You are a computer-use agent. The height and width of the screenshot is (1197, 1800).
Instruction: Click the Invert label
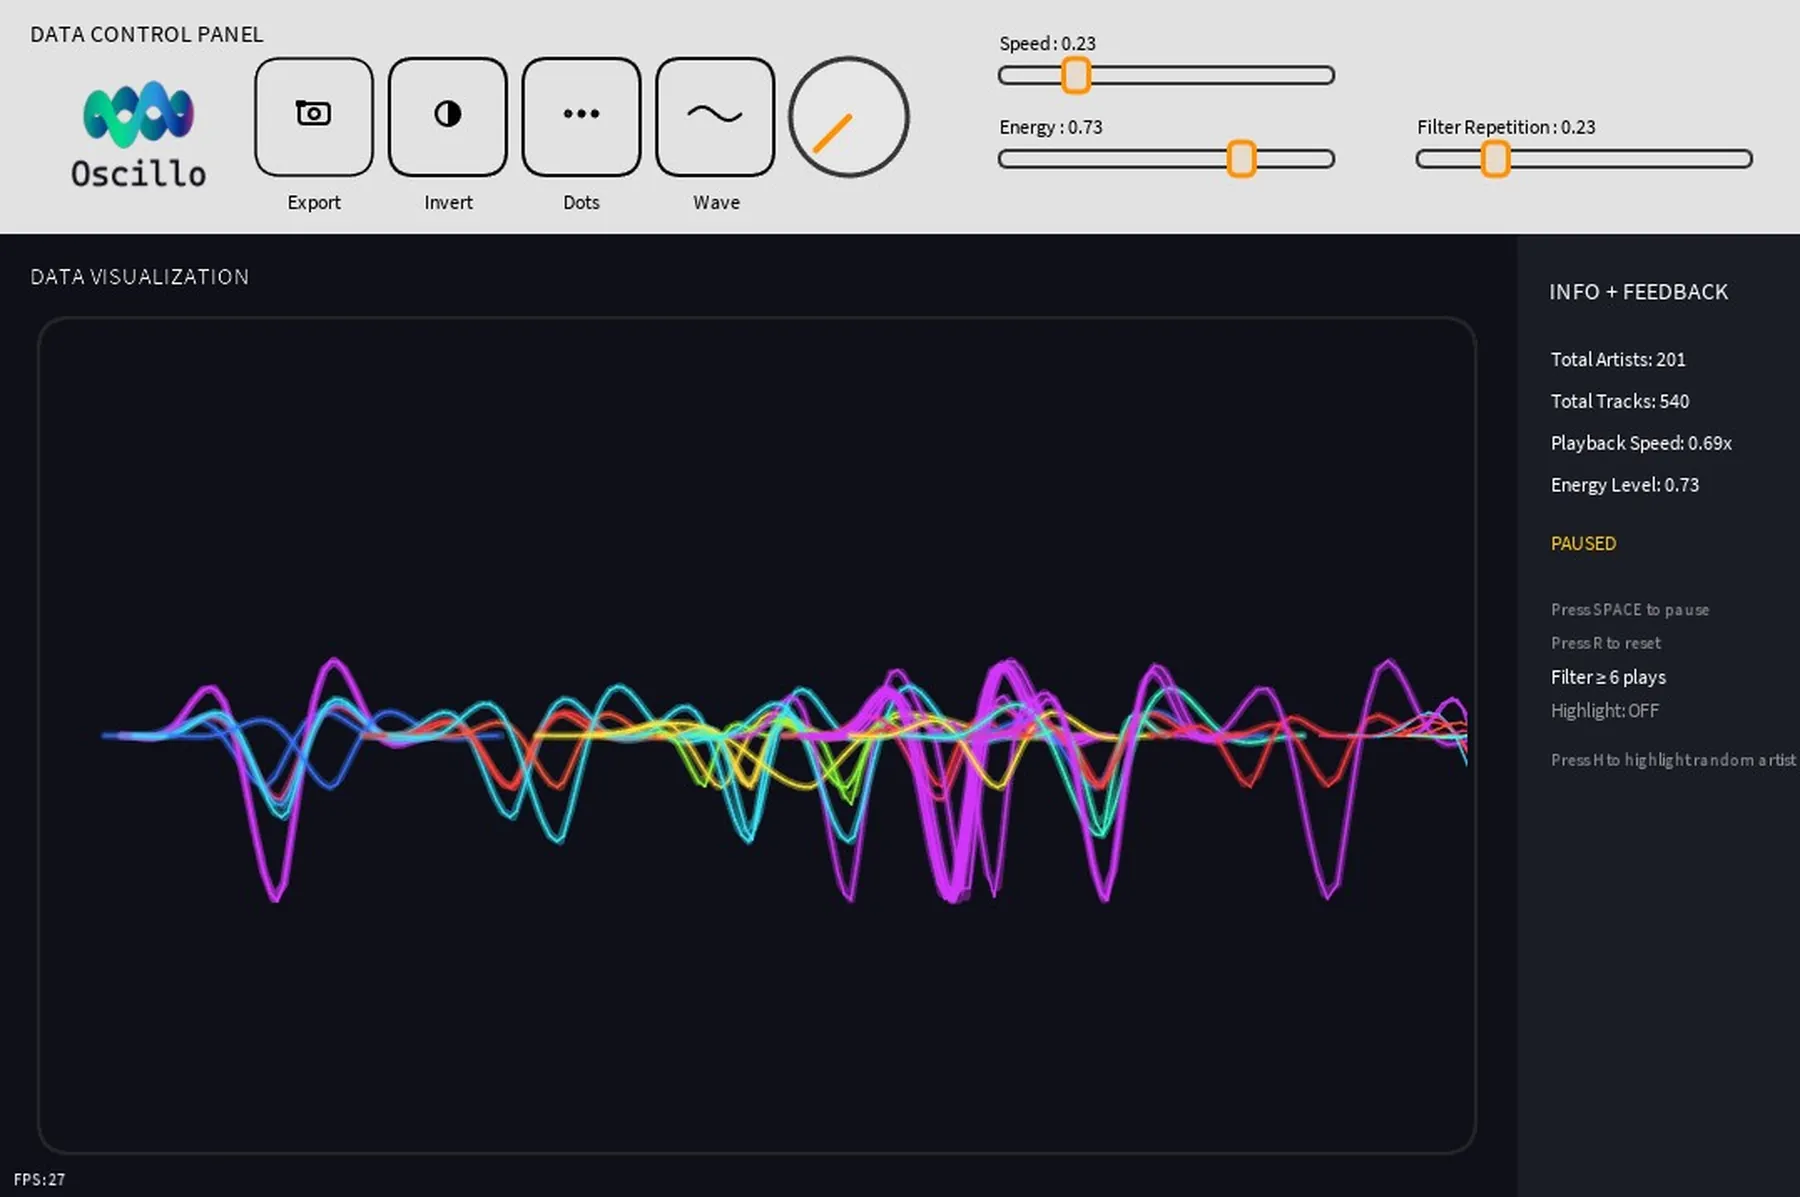(448, 202)
